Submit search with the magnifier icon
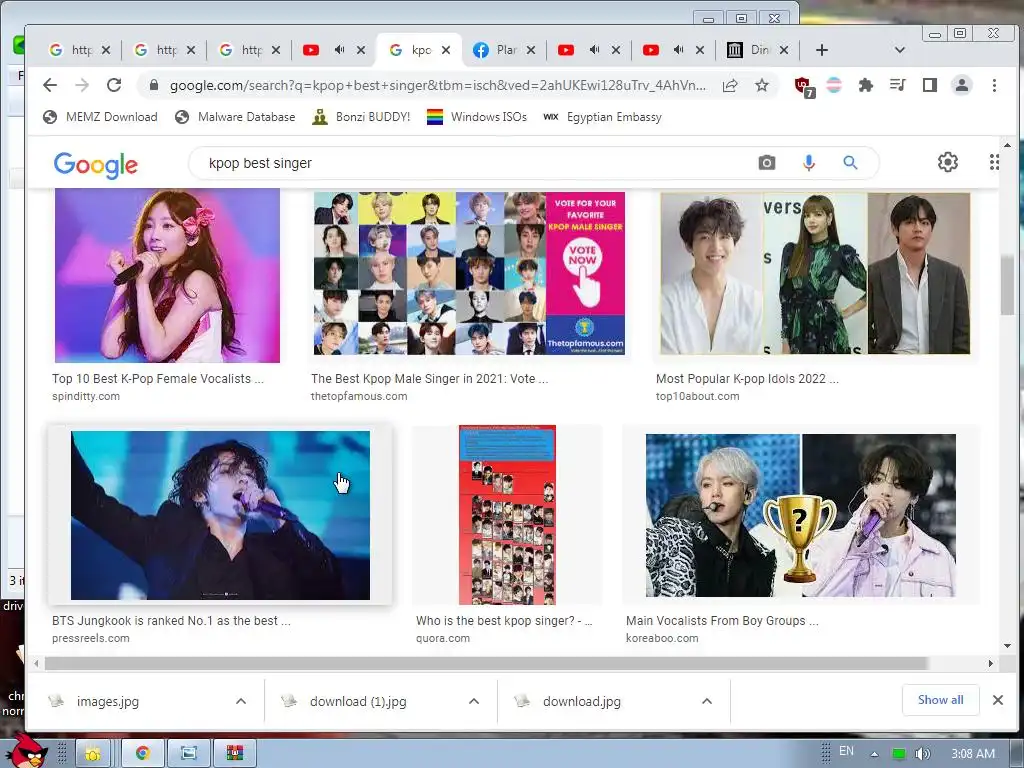 [x=850, y=163]
